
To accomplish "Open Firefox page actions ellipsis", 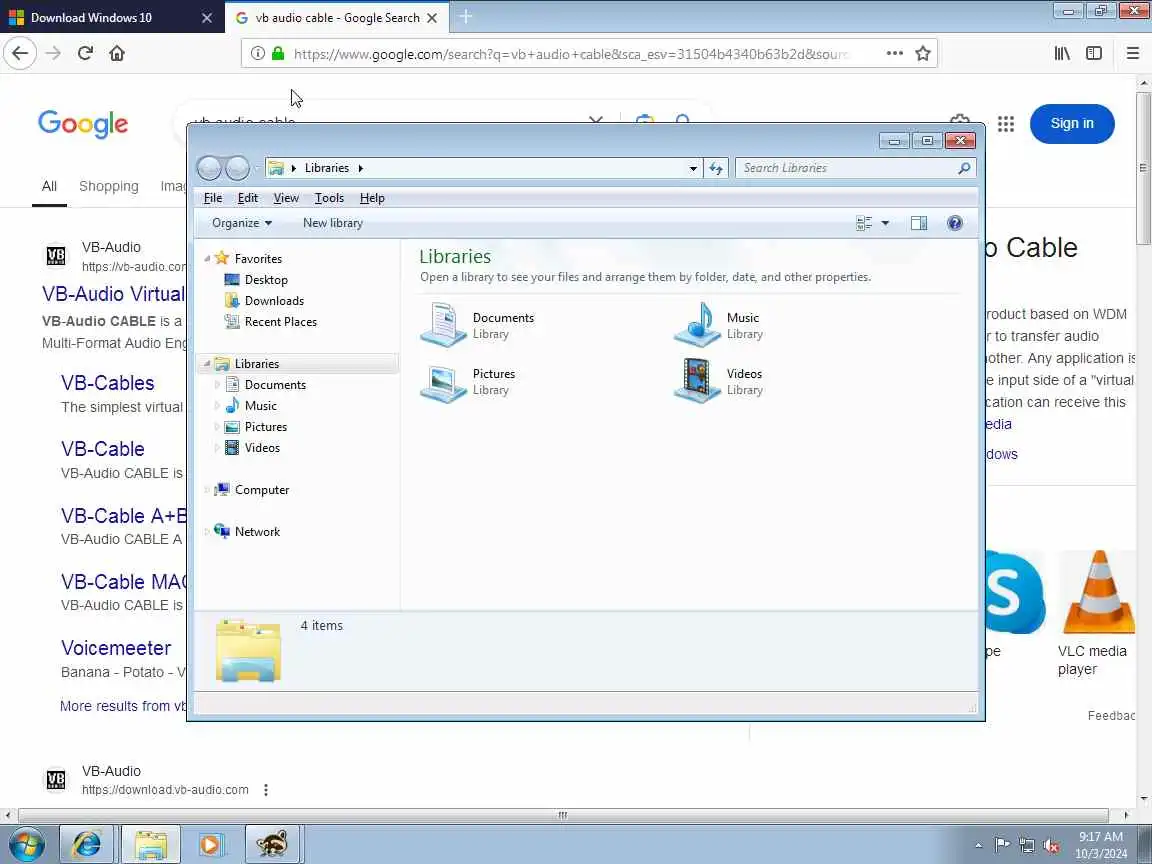I will (x=894, y=53).
